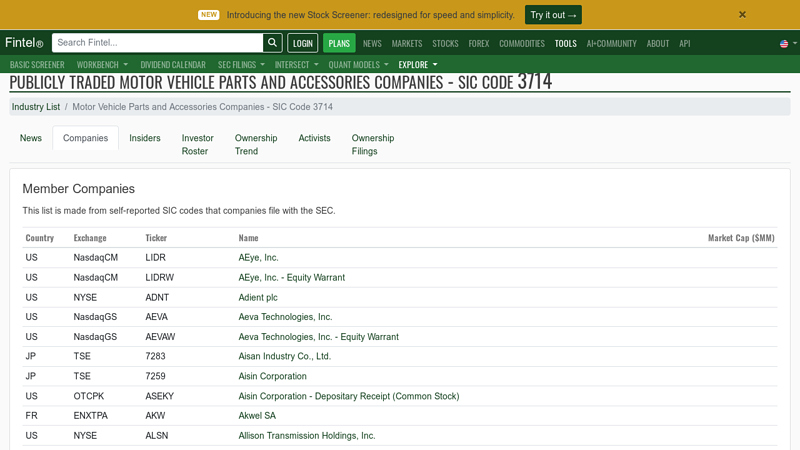Select the Companies tab
This screenshot has width=800, height=450.
85,138
